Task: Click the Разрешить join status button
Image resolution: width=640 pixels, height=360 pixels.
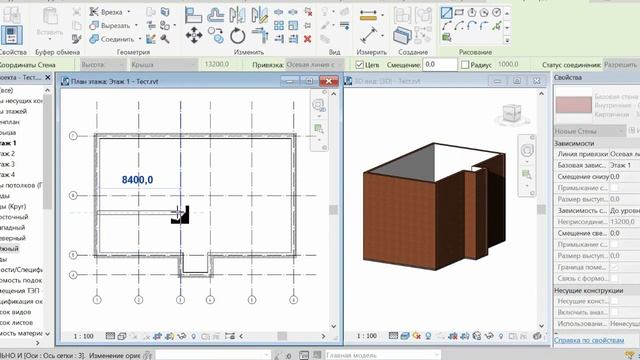Action: tap(621, 64)
